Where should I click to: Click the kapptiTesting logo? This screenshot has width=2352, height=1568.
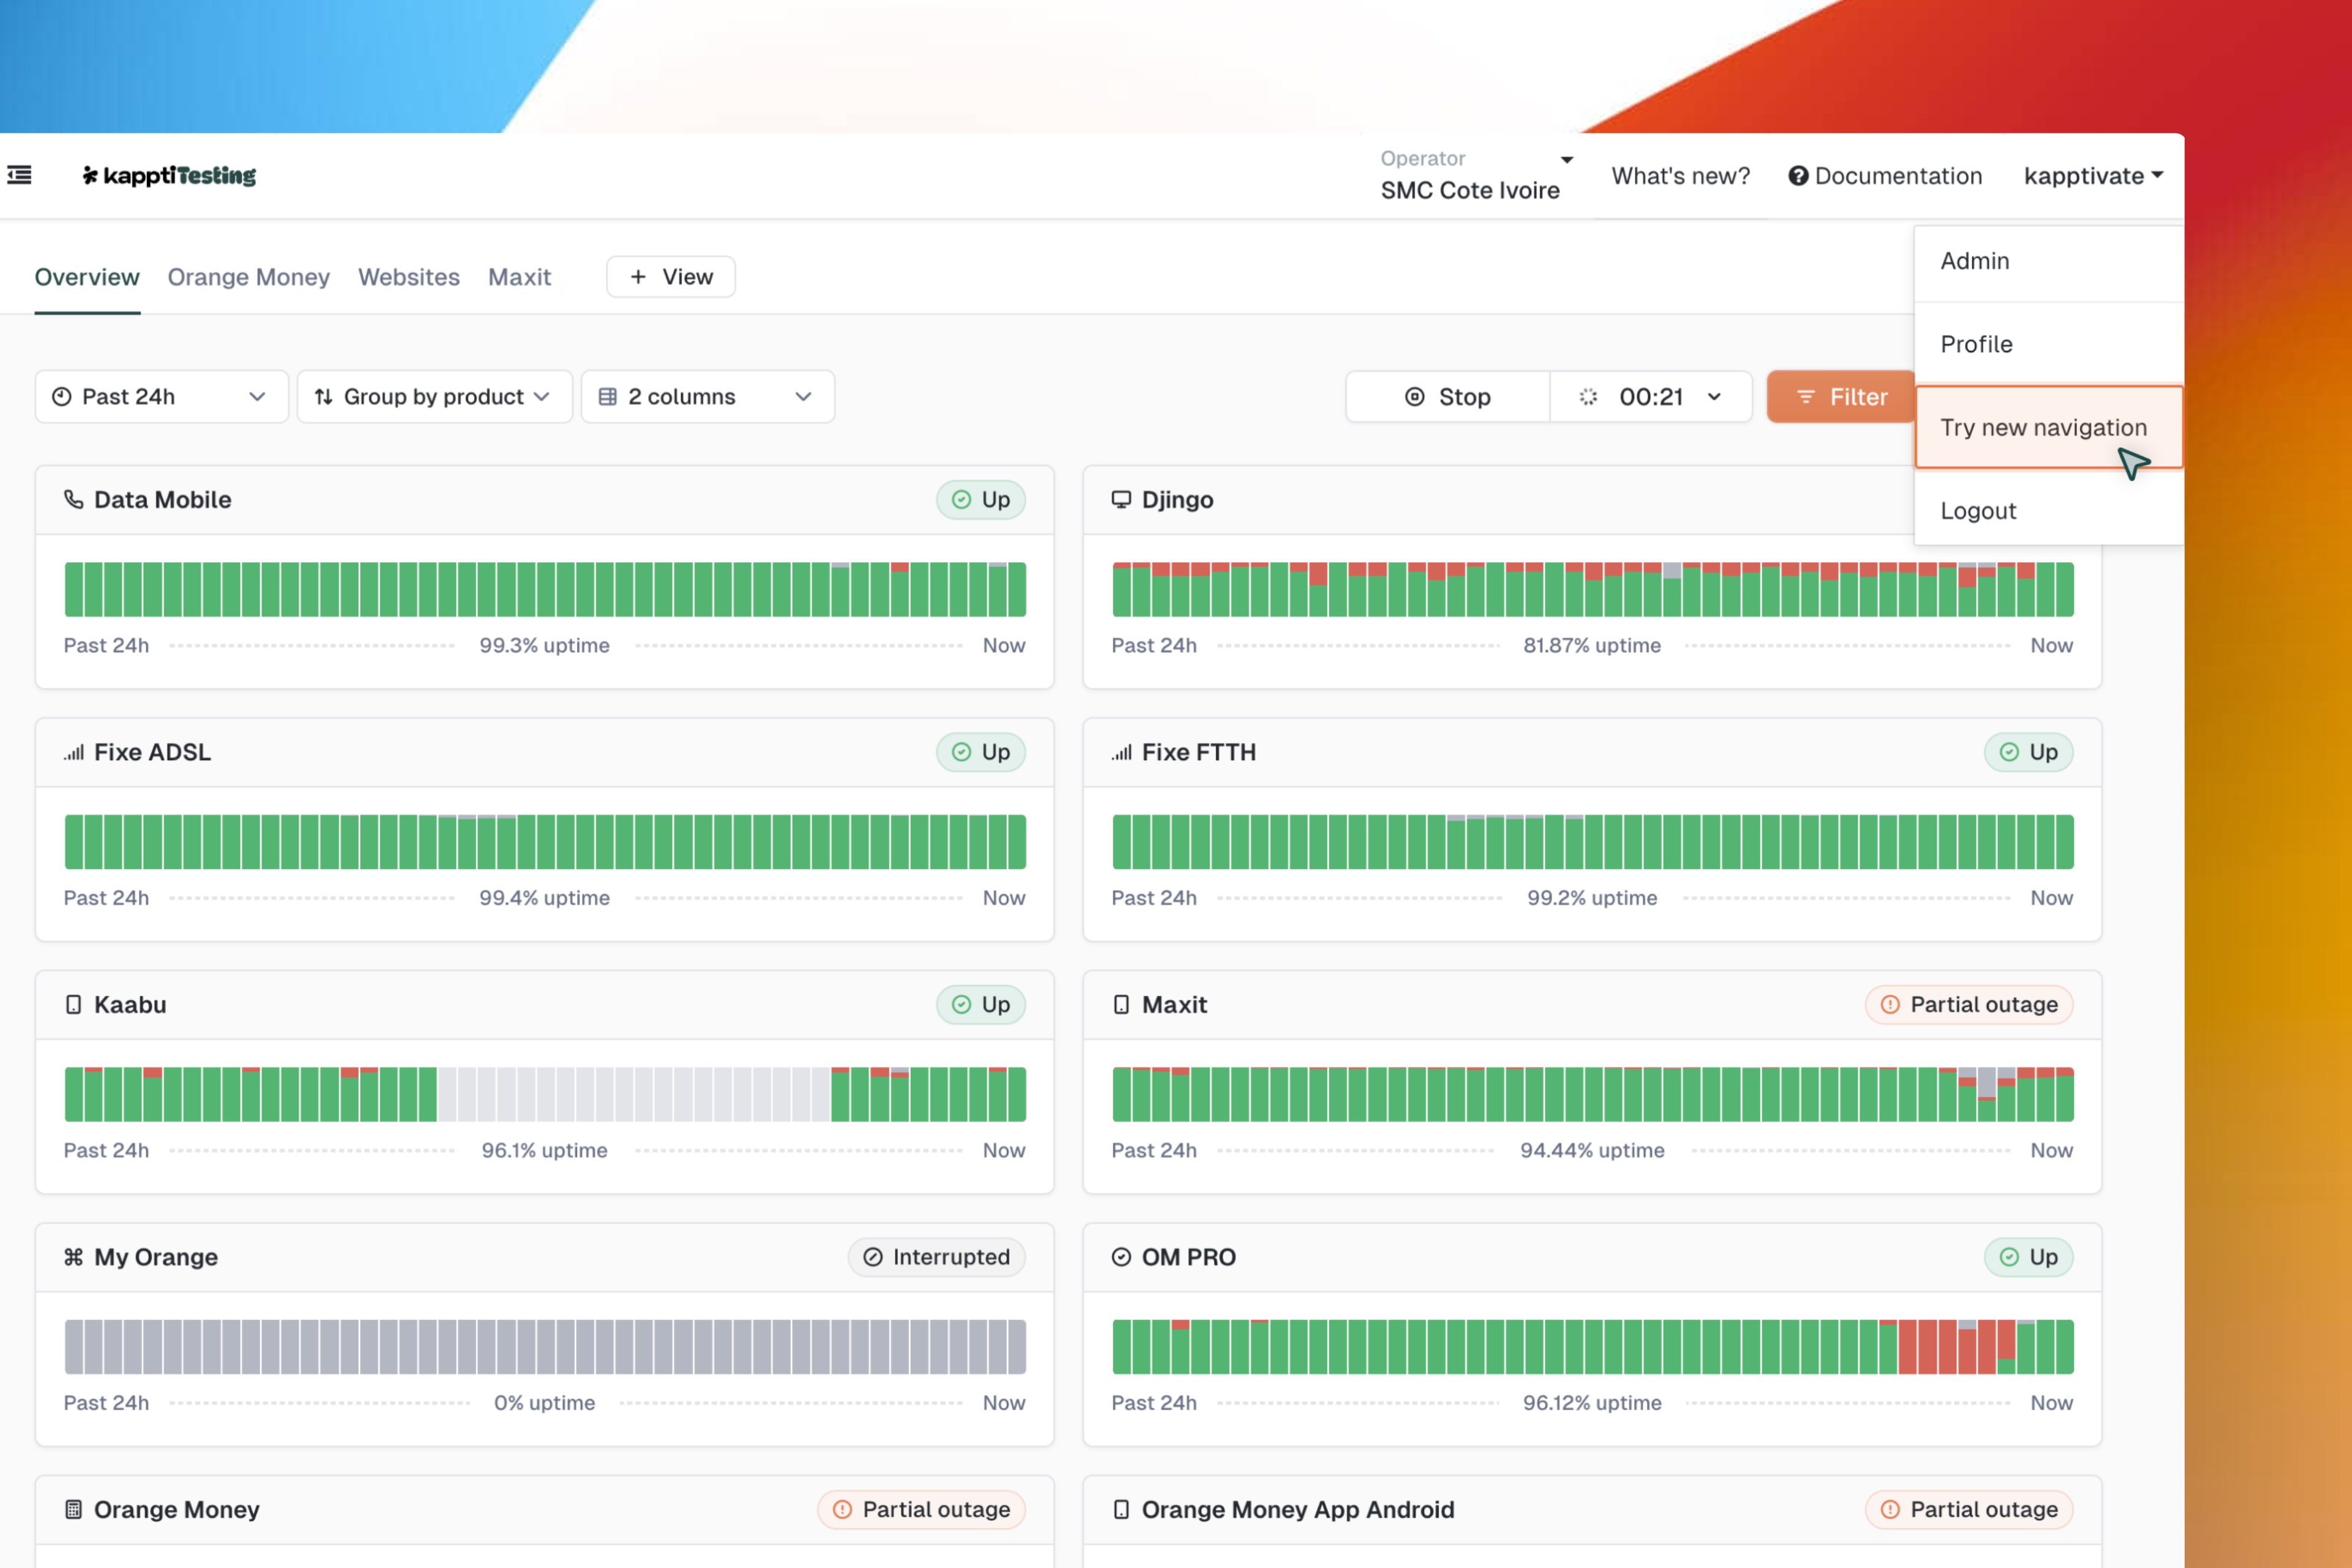pyautogui.click(x=169, y=176)
